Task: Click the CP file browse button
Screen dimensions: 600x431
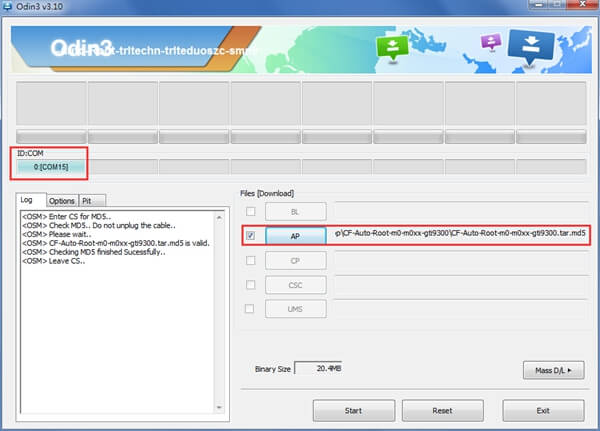Action: [295, 261]
